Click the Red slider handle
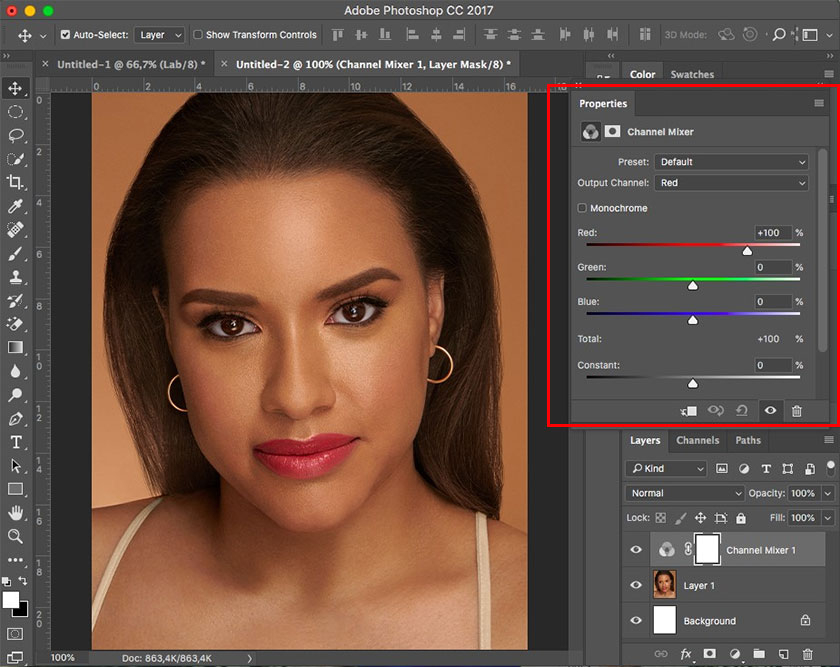 747,251
